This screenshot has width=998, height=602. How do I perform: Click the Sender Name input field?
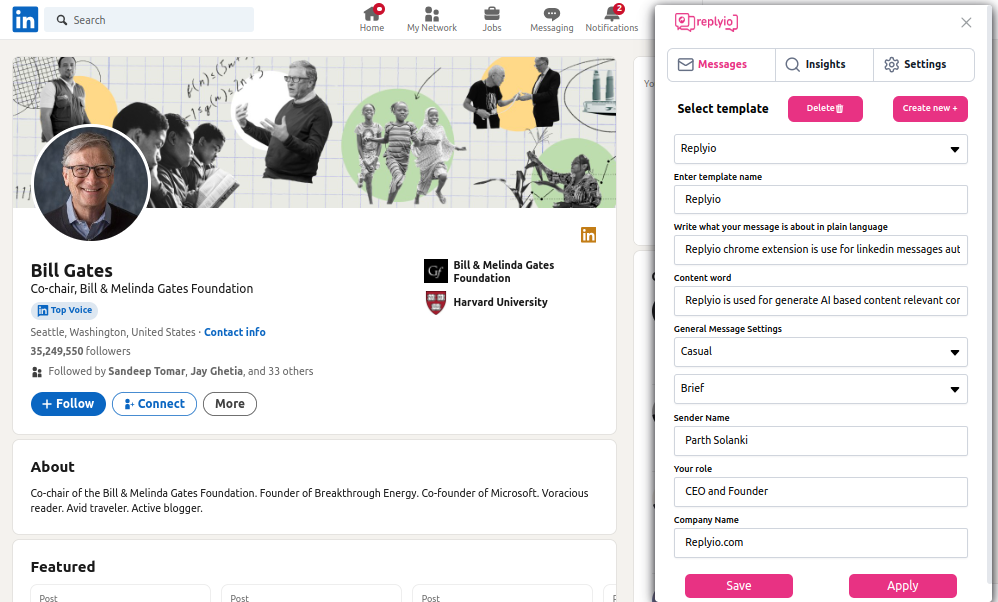point(821,441)
